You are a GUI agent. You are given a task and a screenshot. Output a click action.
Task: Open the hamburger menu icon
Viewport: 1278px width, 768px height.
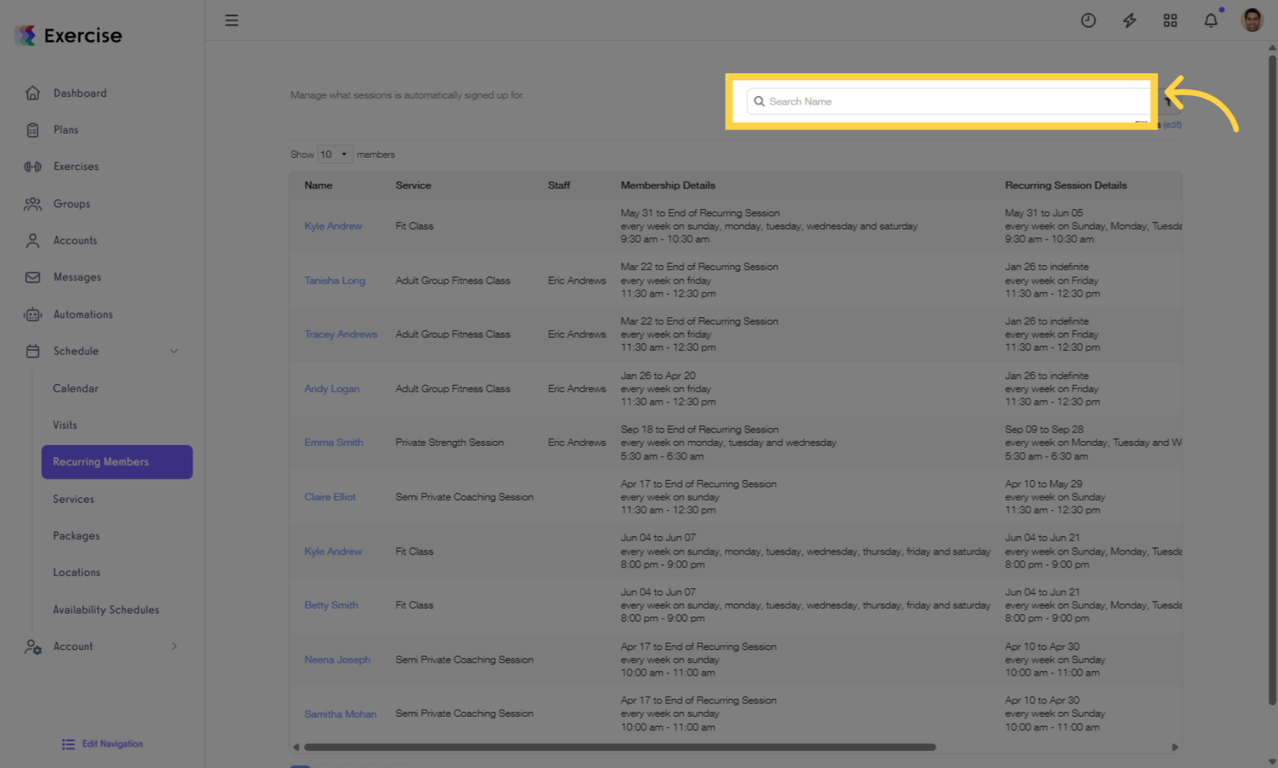coord(231,20)
